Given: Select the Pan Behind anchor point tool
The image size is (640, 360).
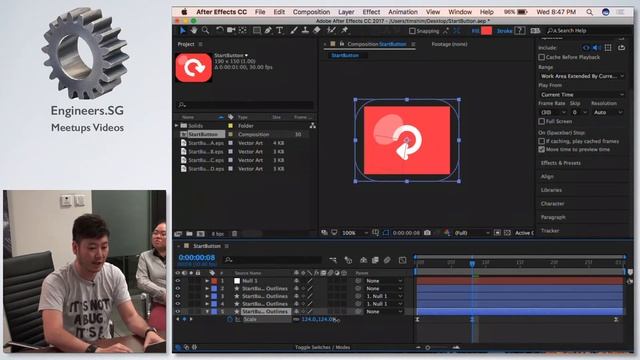Looking at the screenshot, I should (242, 31).
